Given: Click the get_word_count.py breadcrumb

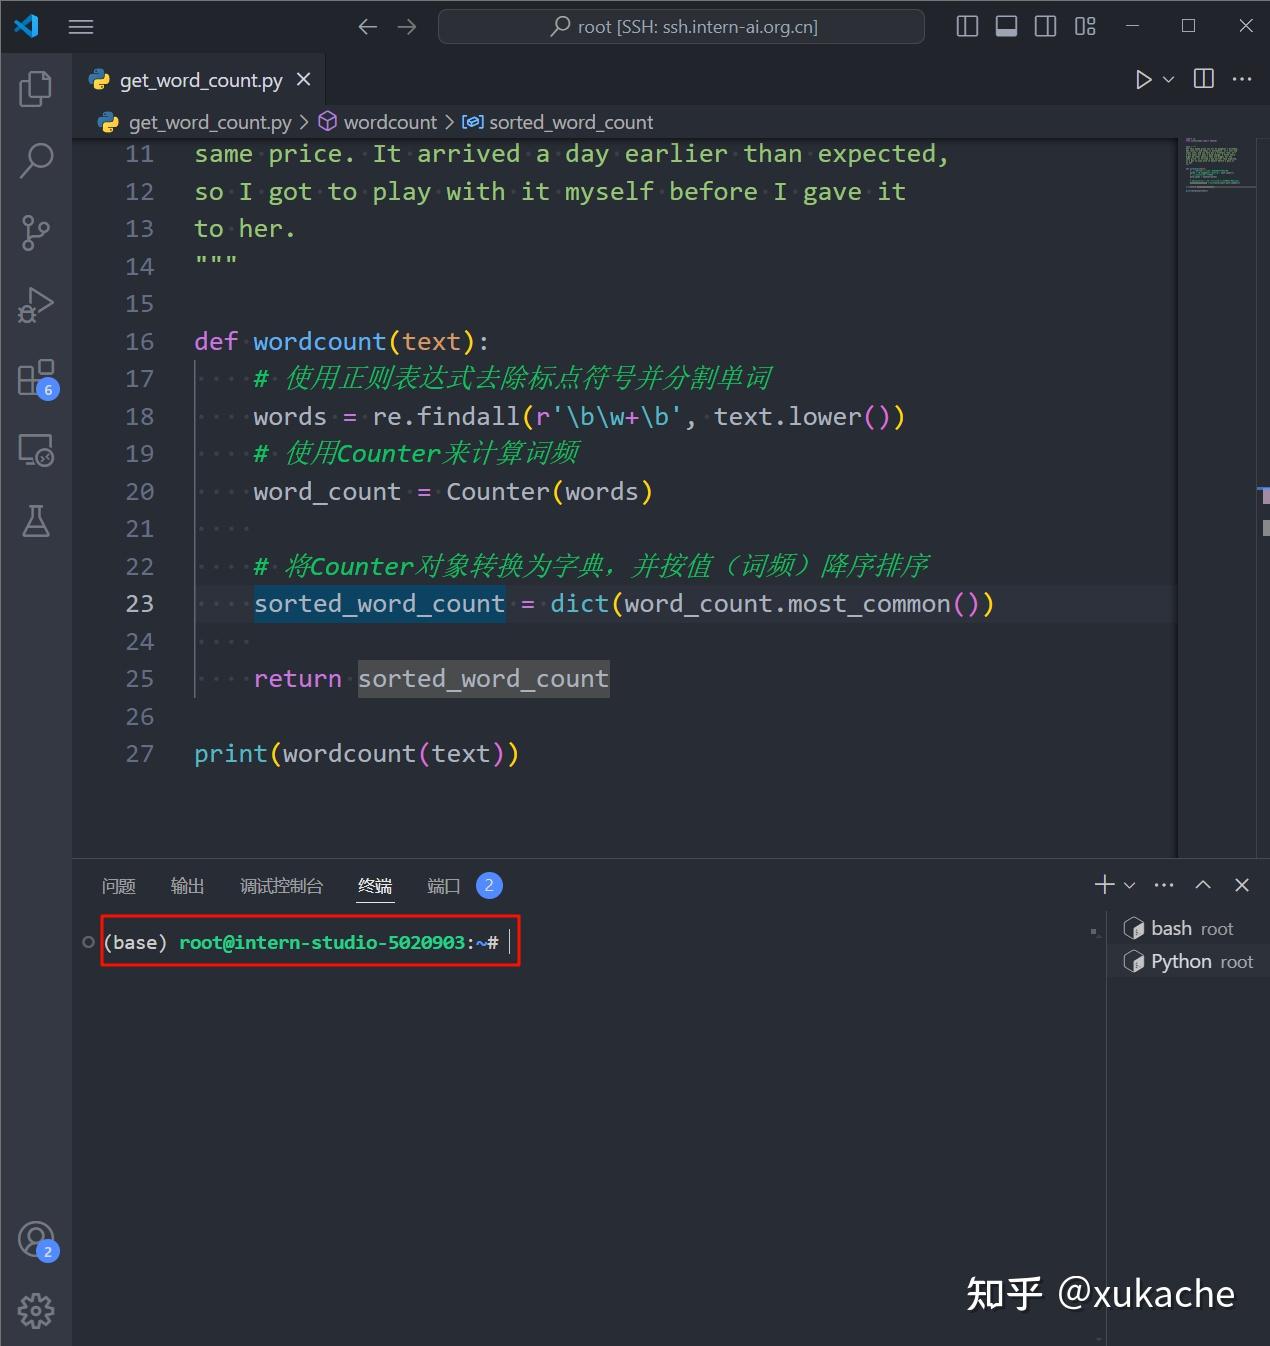Looking at the screenshot, I should (x=195, y=122).
